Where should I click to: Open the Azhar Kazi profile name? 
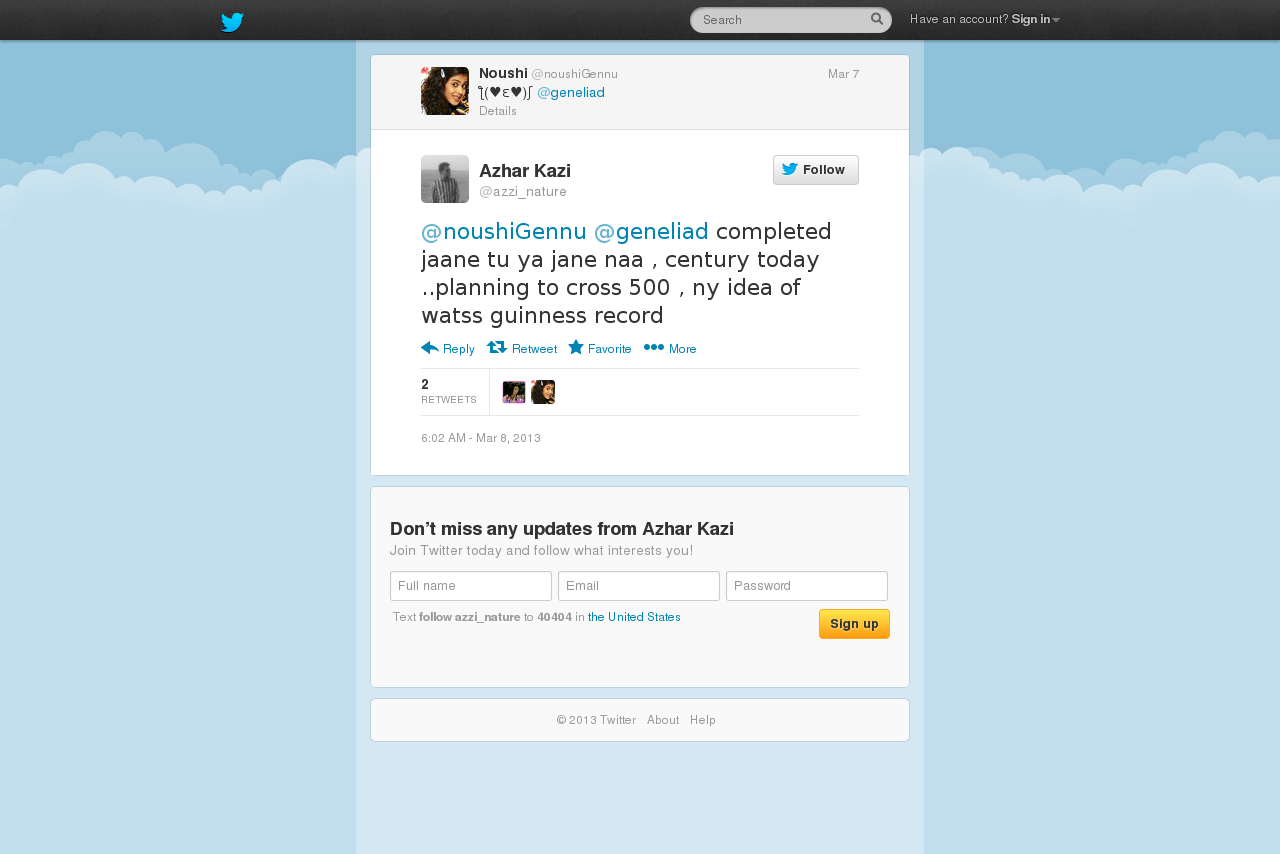(x=525, y=171)
